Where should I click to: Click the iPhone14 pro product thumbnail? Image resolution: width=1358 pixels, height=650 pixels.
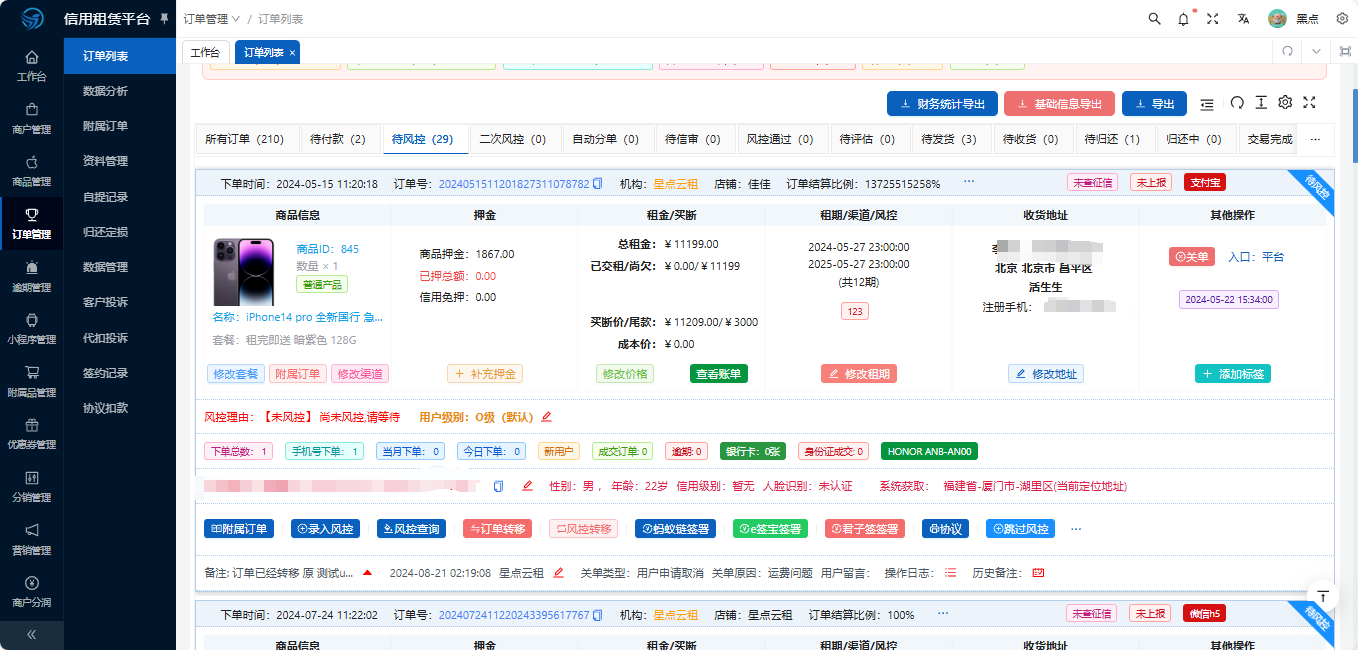(244, 271)
